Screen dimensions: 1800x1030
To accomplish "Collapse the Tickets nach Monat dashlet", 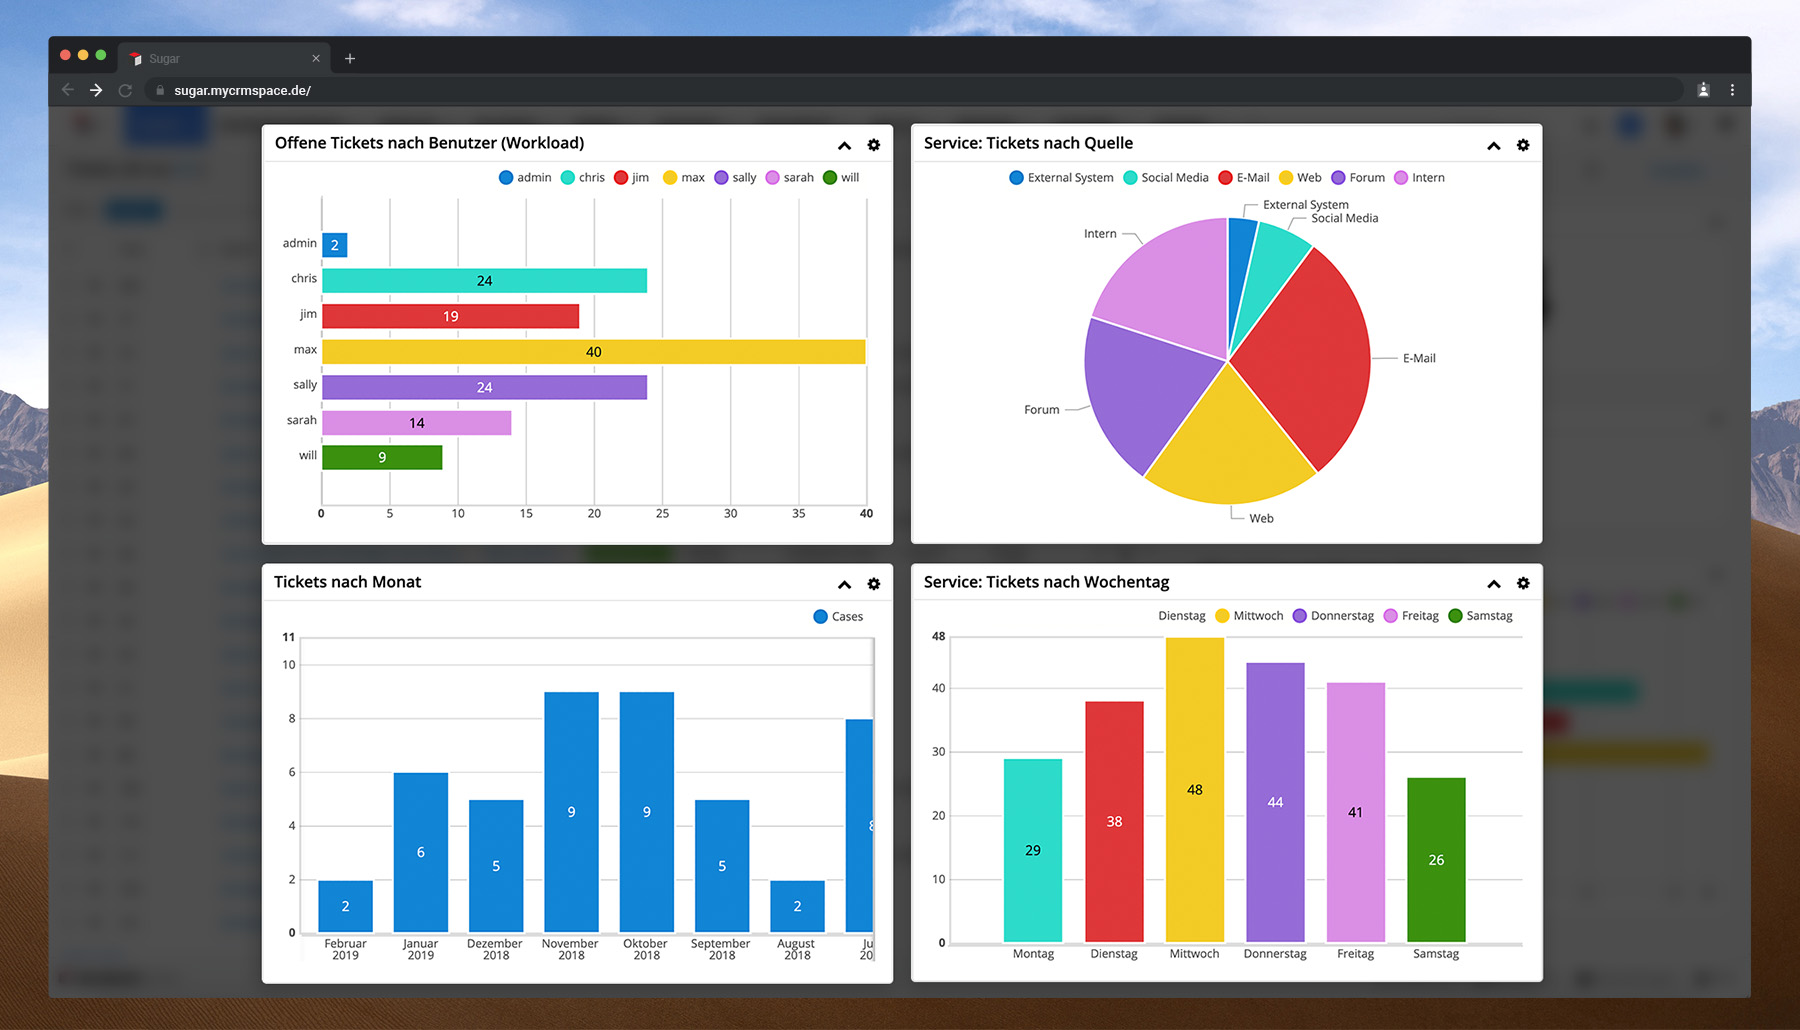I will coord(844,585).
